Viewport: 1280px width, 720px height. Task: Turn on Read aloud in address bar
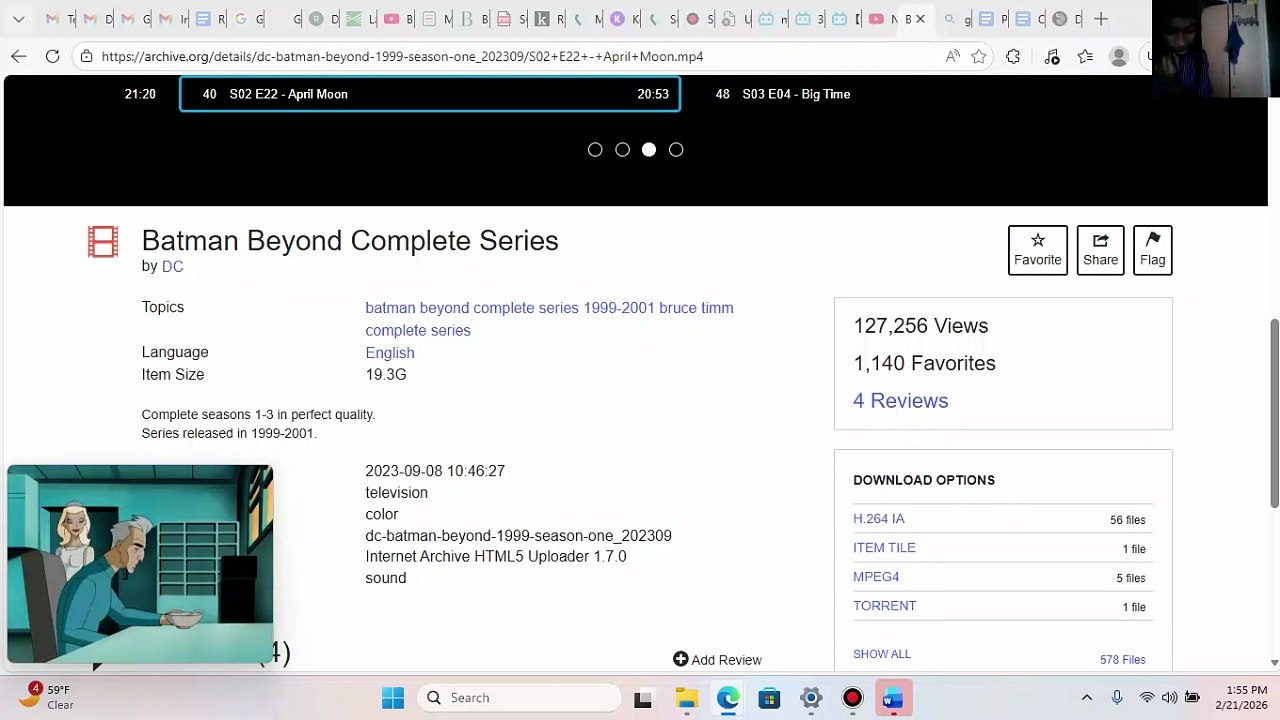point(952,57)
